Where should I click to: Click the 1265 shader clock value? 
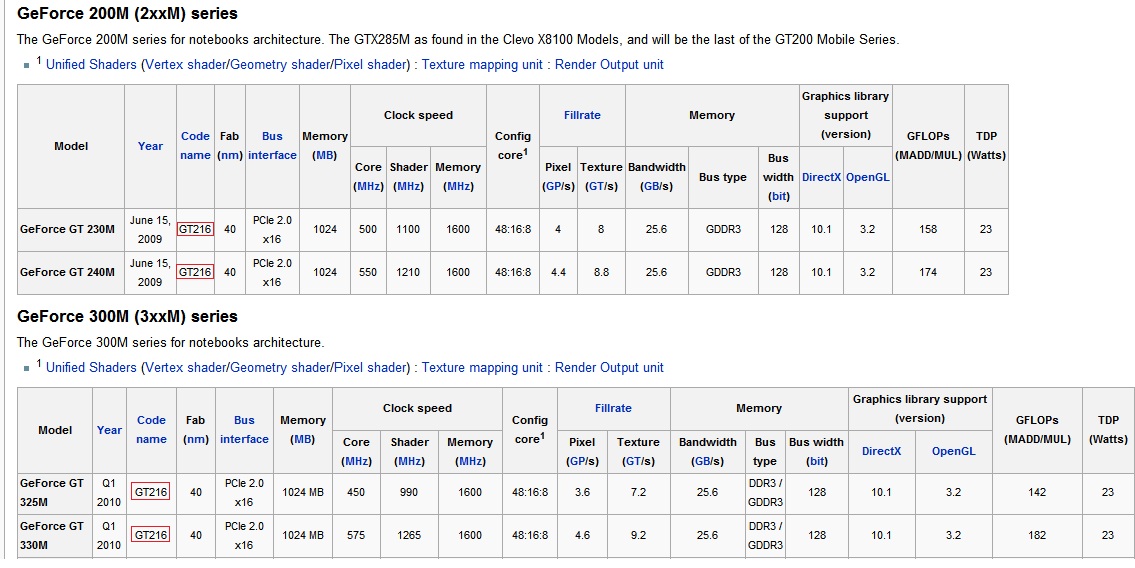[408, 535]
